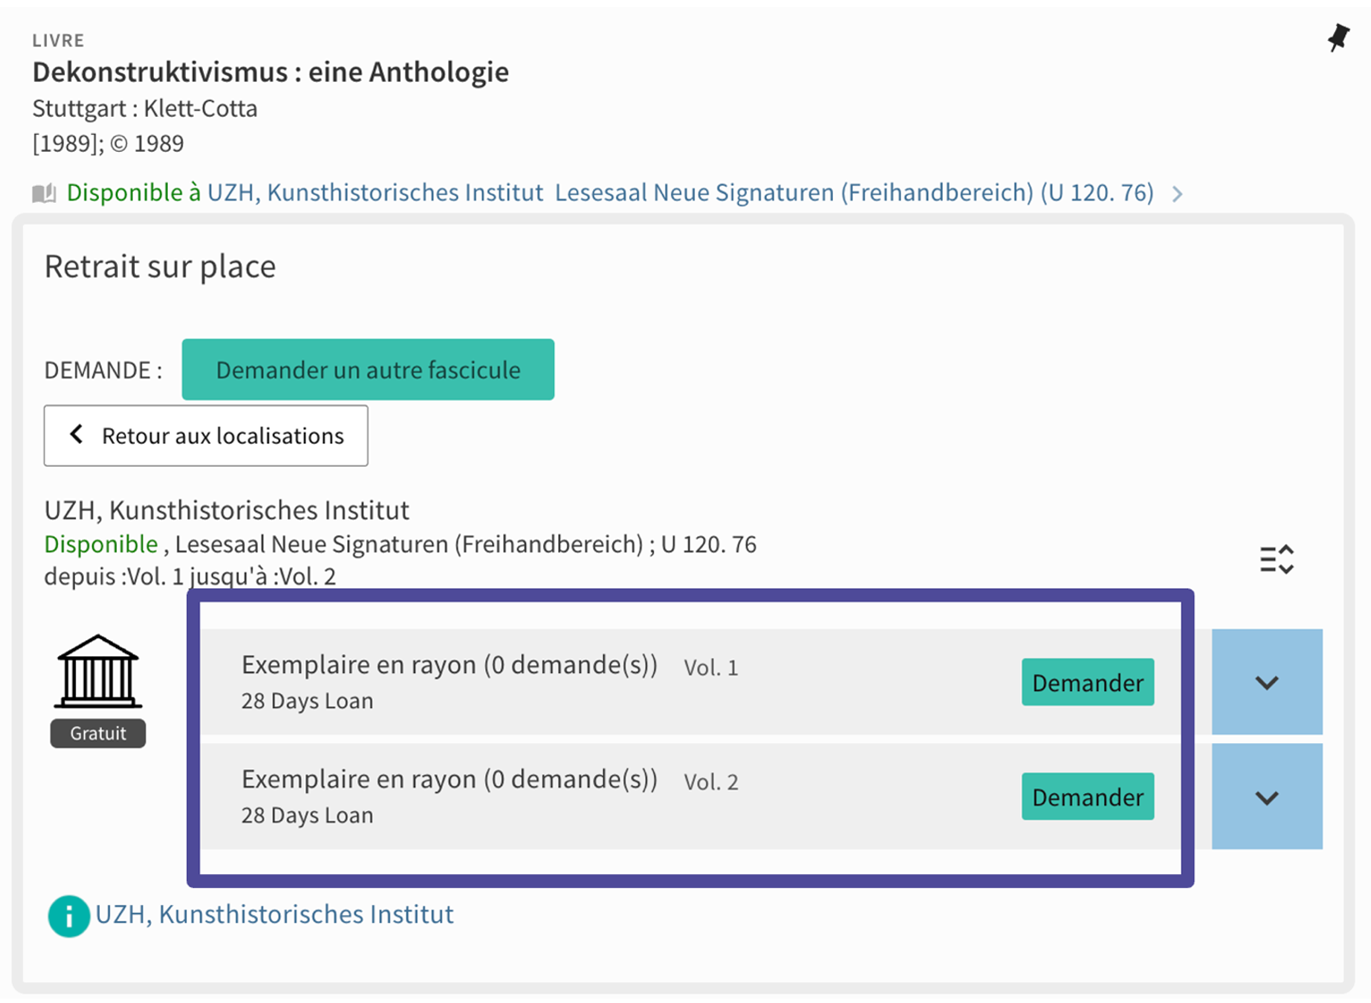The height and width of the screenshot is (1003, 1371).
Task: Click the Gratuit badge
Action: coord(98,733)
